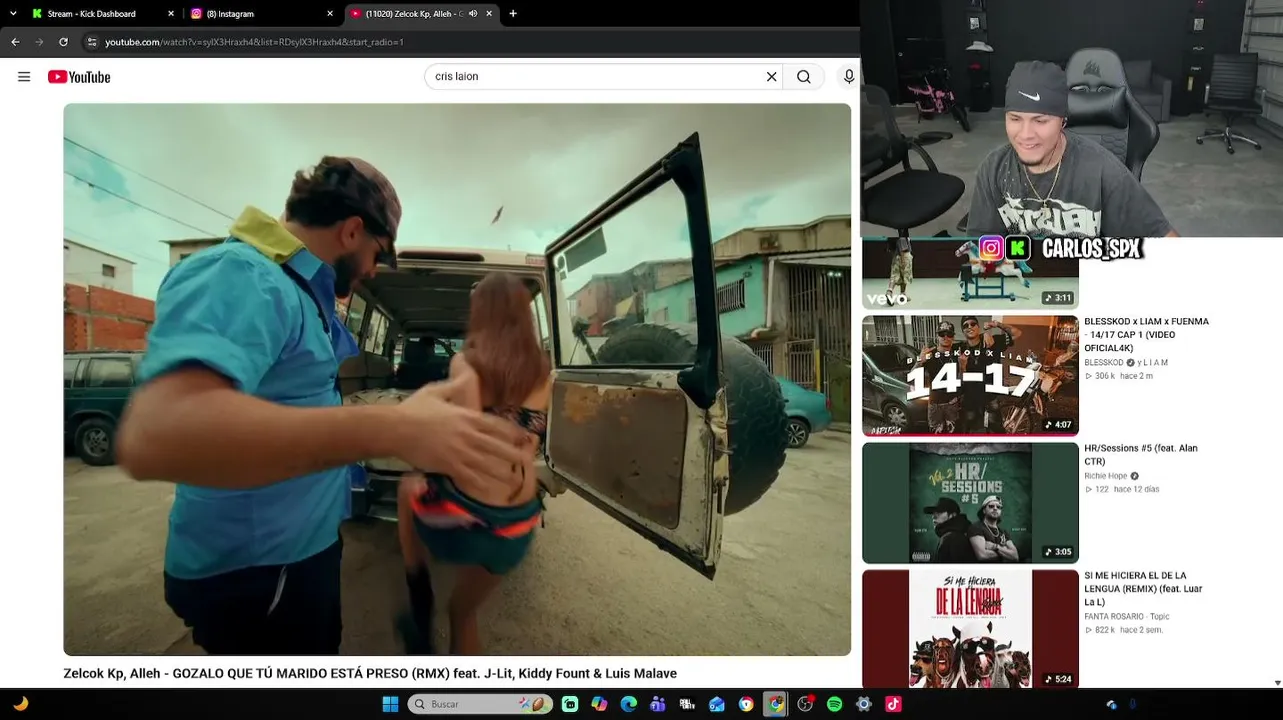The width and height of the screenshot is (1283, 720).
Task: Open the 'De La Lengua' remix thumbnail
Action: 970,628
